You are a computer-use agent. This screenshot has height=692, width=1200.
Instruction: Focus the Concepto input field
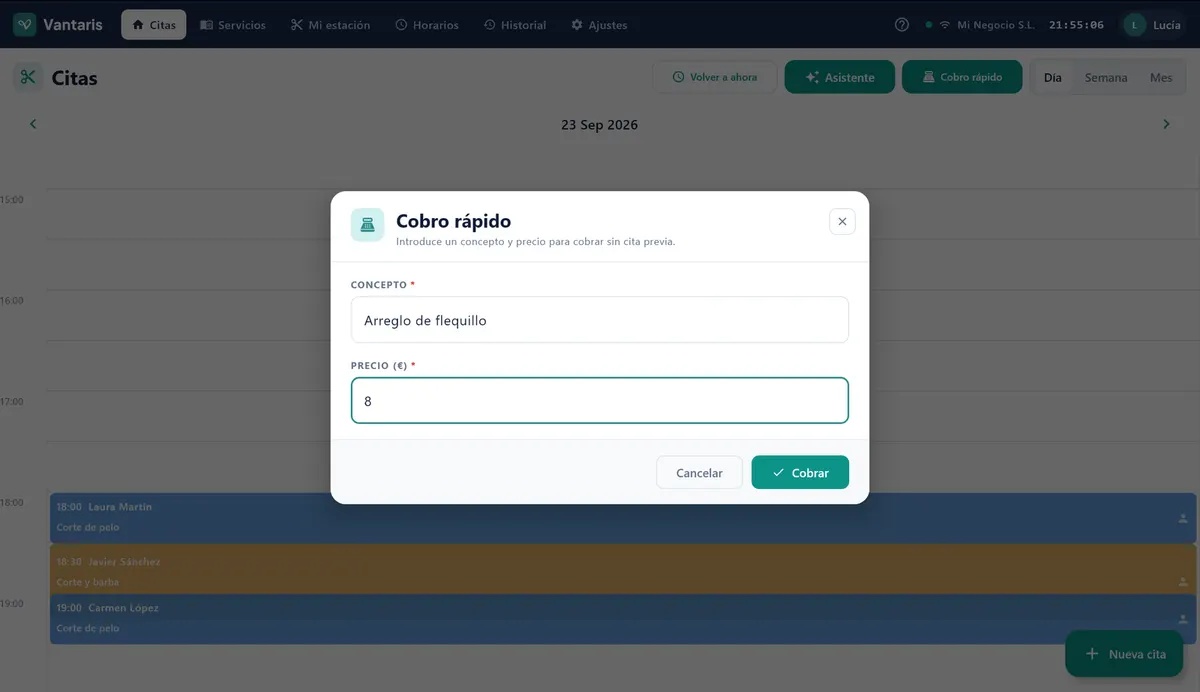(600, 320)
